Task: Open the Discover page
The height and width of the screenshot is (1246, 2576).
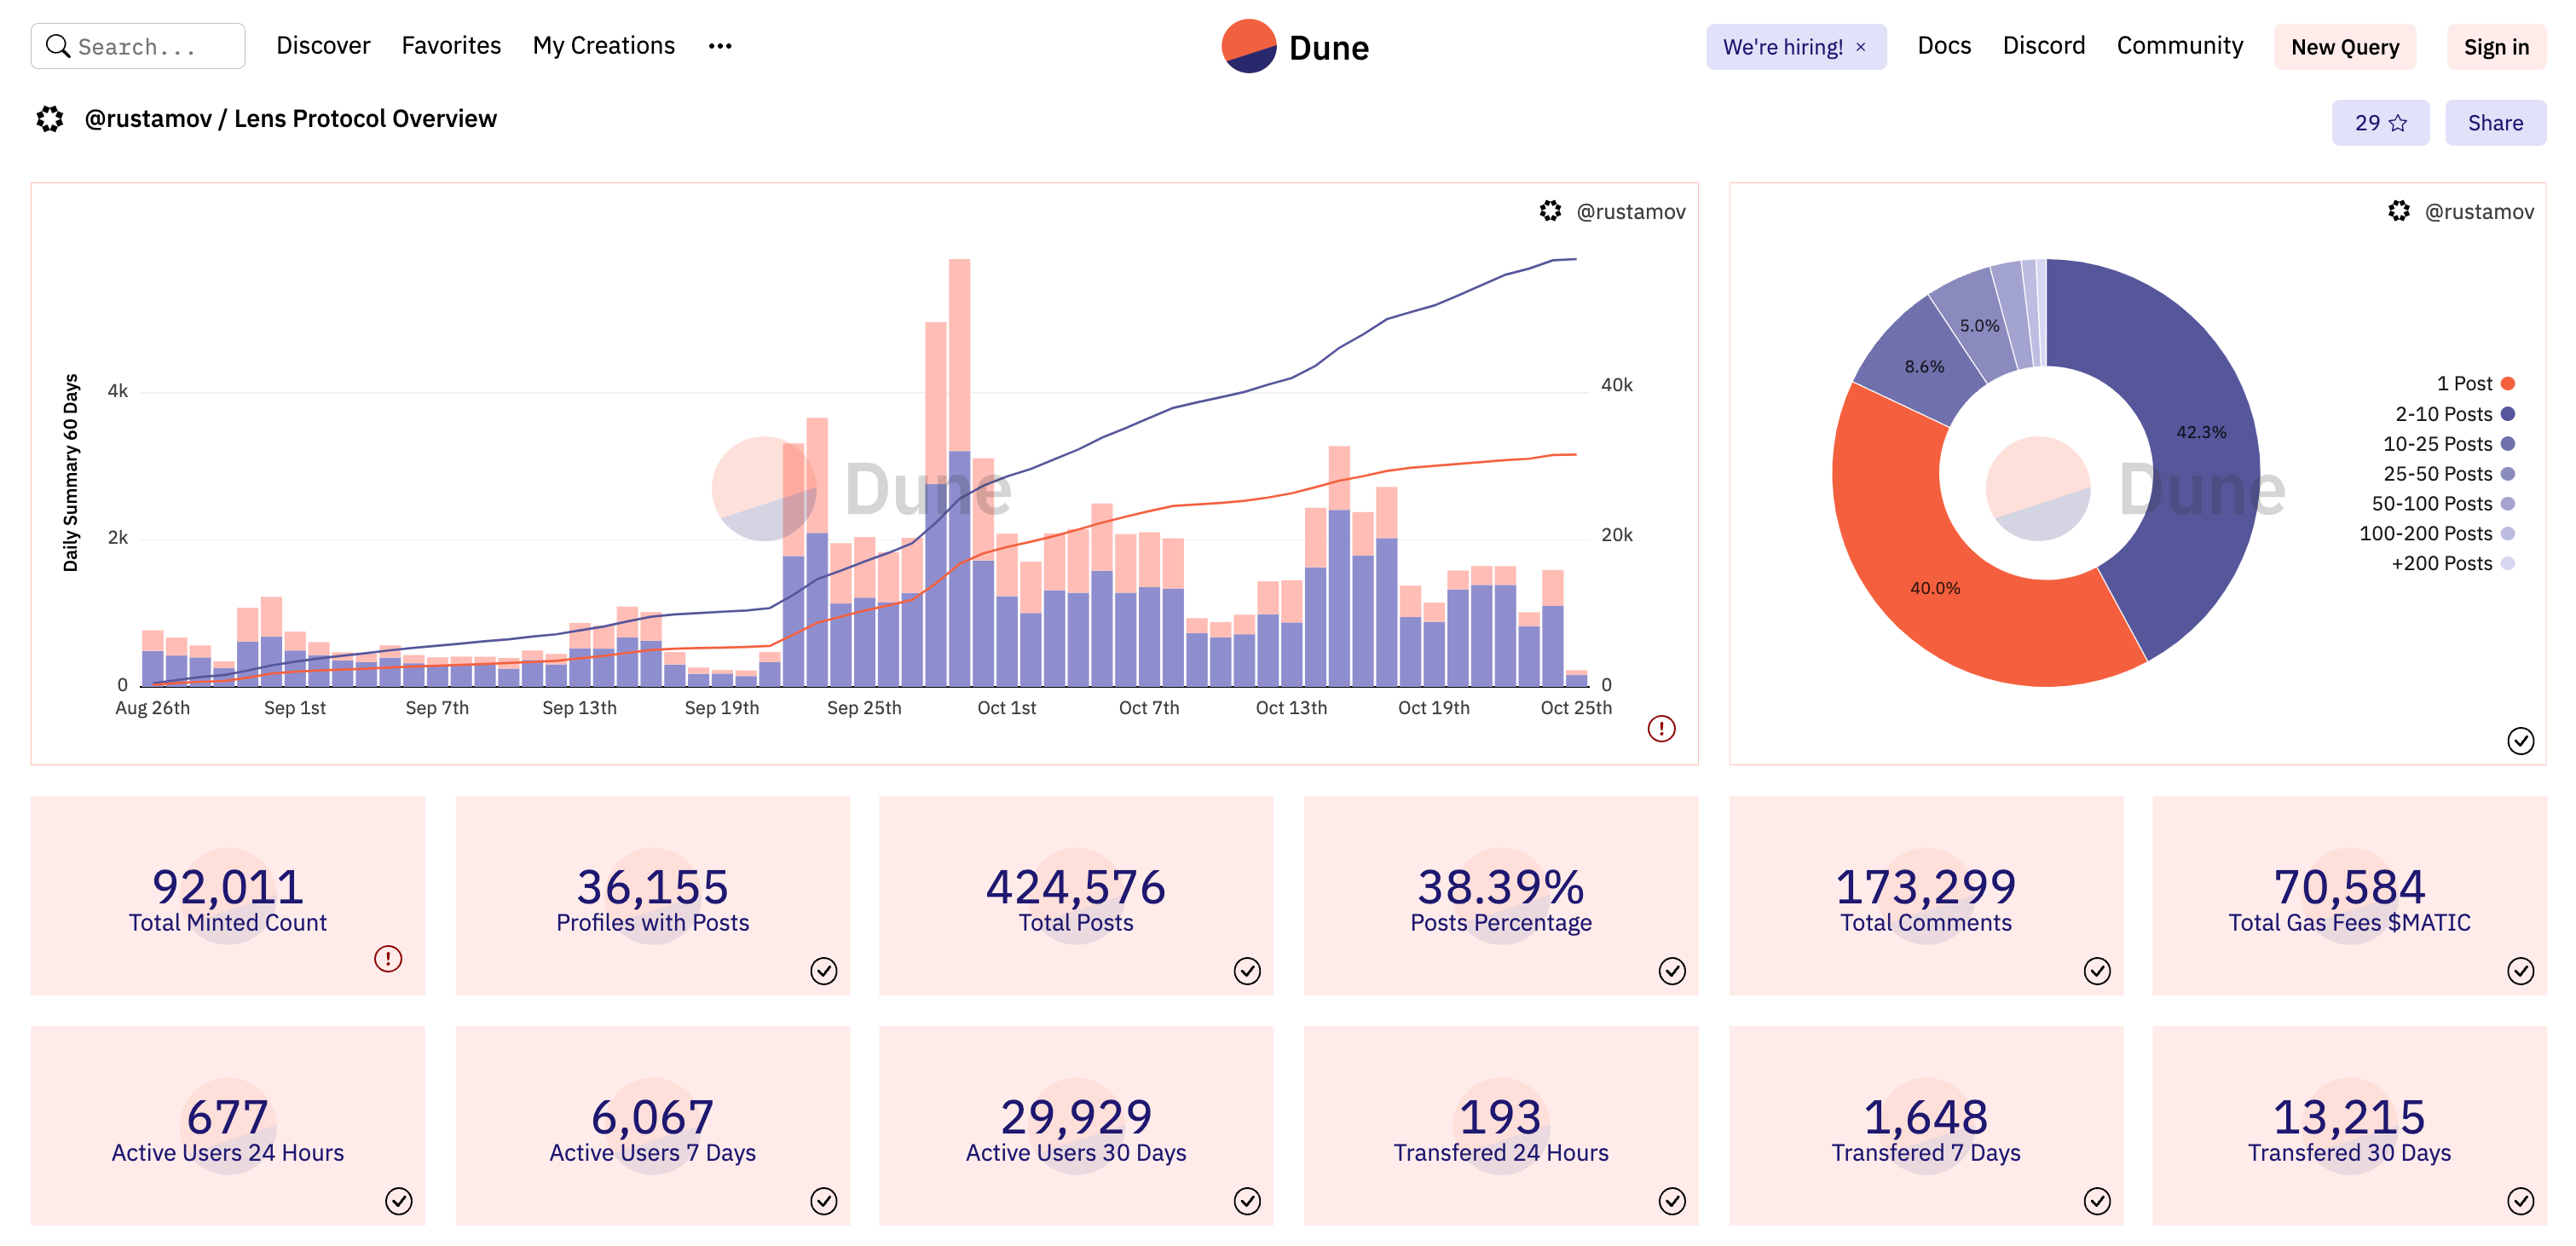Action: (323, 46)
